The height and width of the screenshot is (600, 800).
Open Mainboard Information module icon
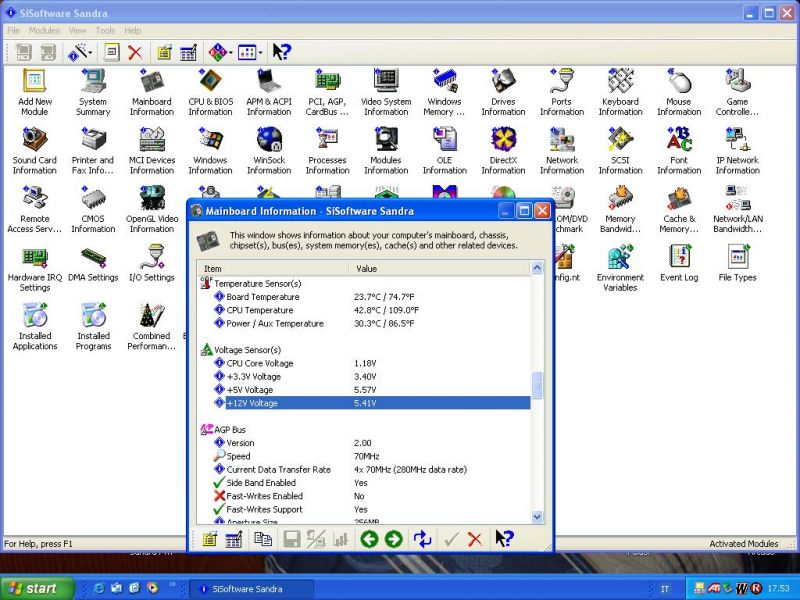pyautogui.click(x=152, y=93)
